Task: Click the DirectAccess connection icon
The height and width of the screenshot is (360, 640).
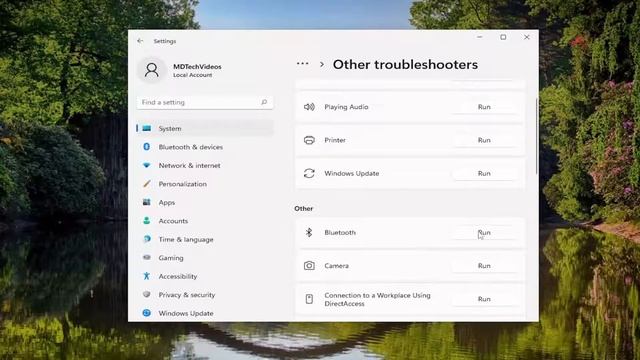Action: pyautogui.click(x=309, y=299)
